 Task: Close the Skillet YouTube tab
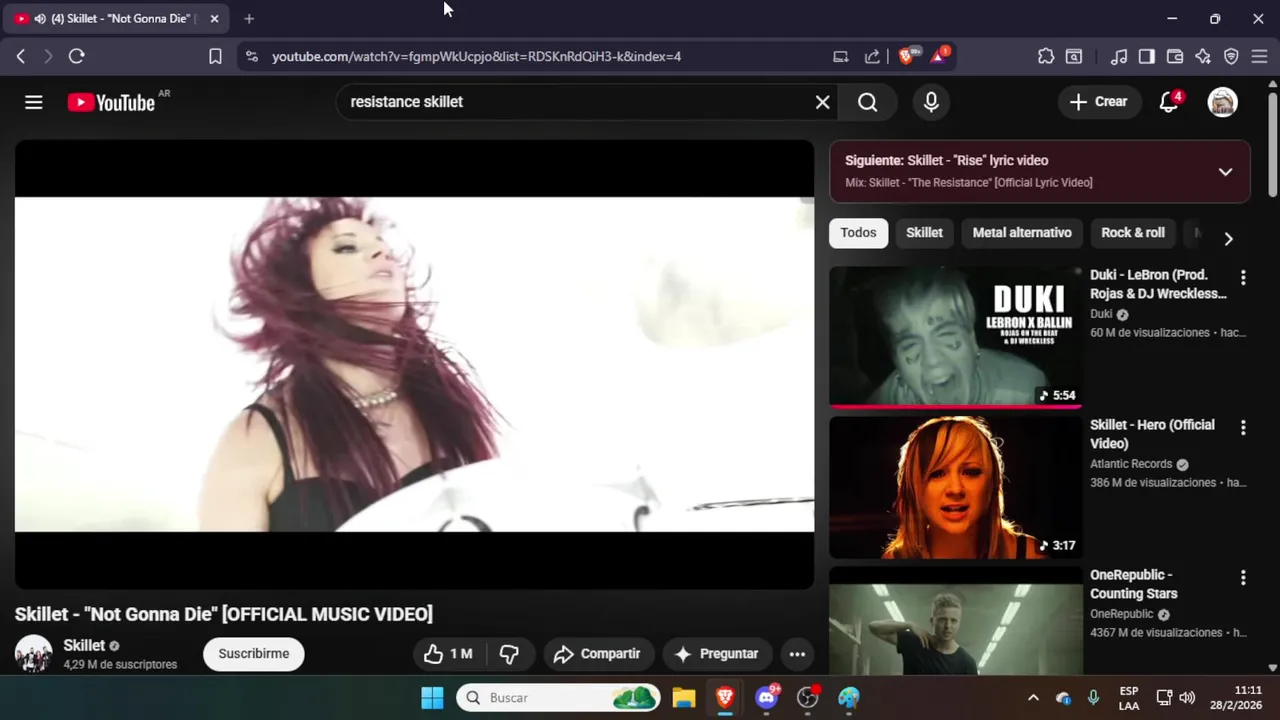[x=214, y=18]
